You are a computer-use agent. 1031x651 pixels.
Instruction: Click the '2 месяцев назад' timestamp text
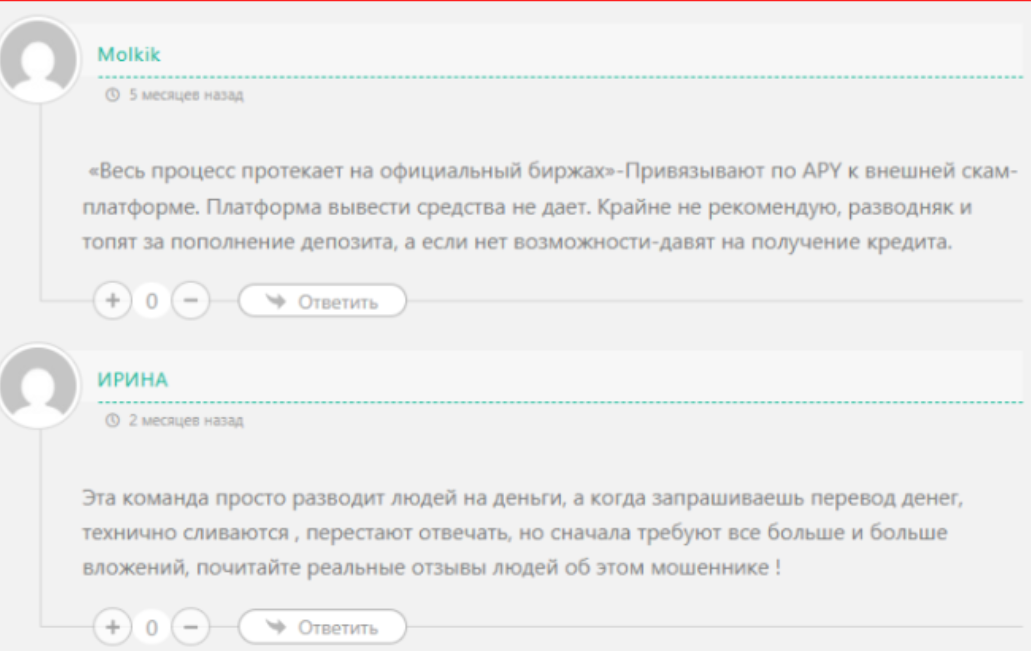(185, 421)
